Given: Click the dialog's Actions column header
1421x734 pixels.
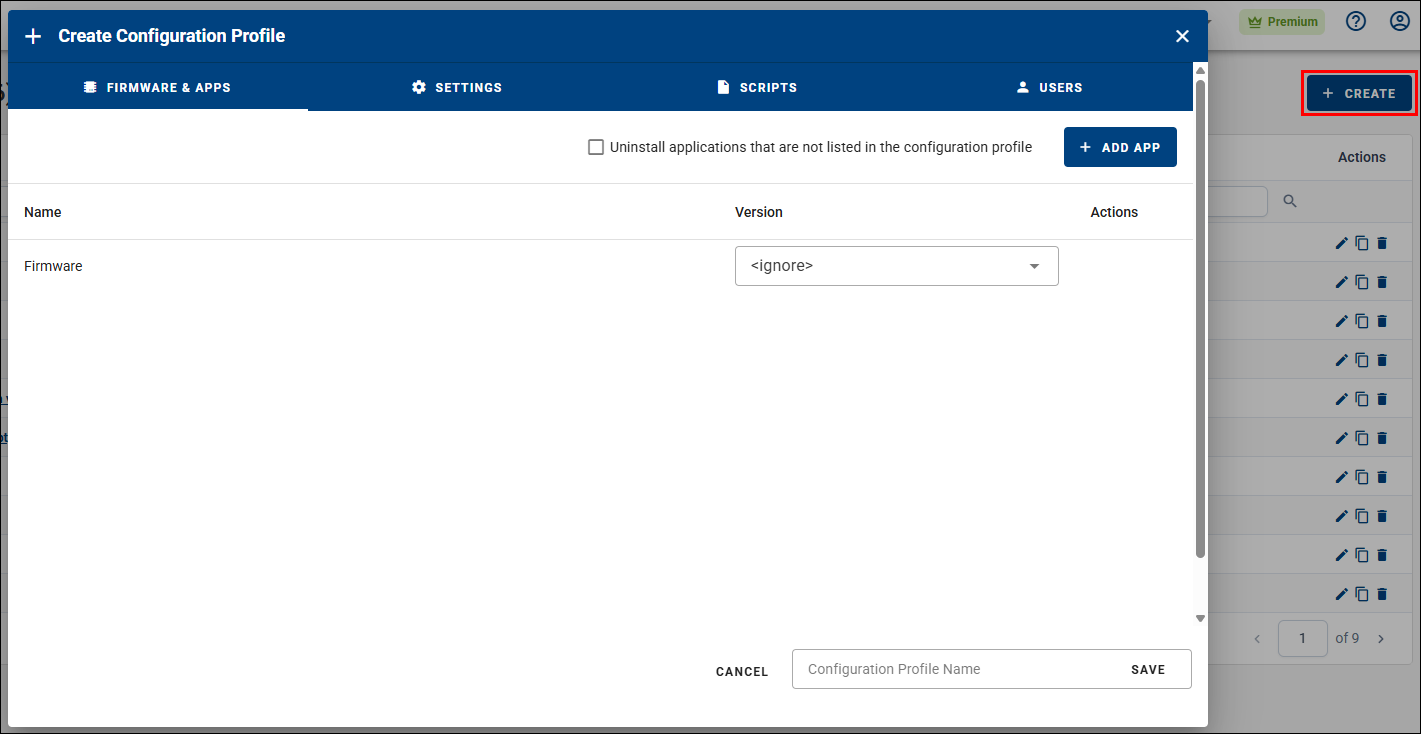Looking at the screenshot, I should pyautogui.click(x=1114, y=212).
